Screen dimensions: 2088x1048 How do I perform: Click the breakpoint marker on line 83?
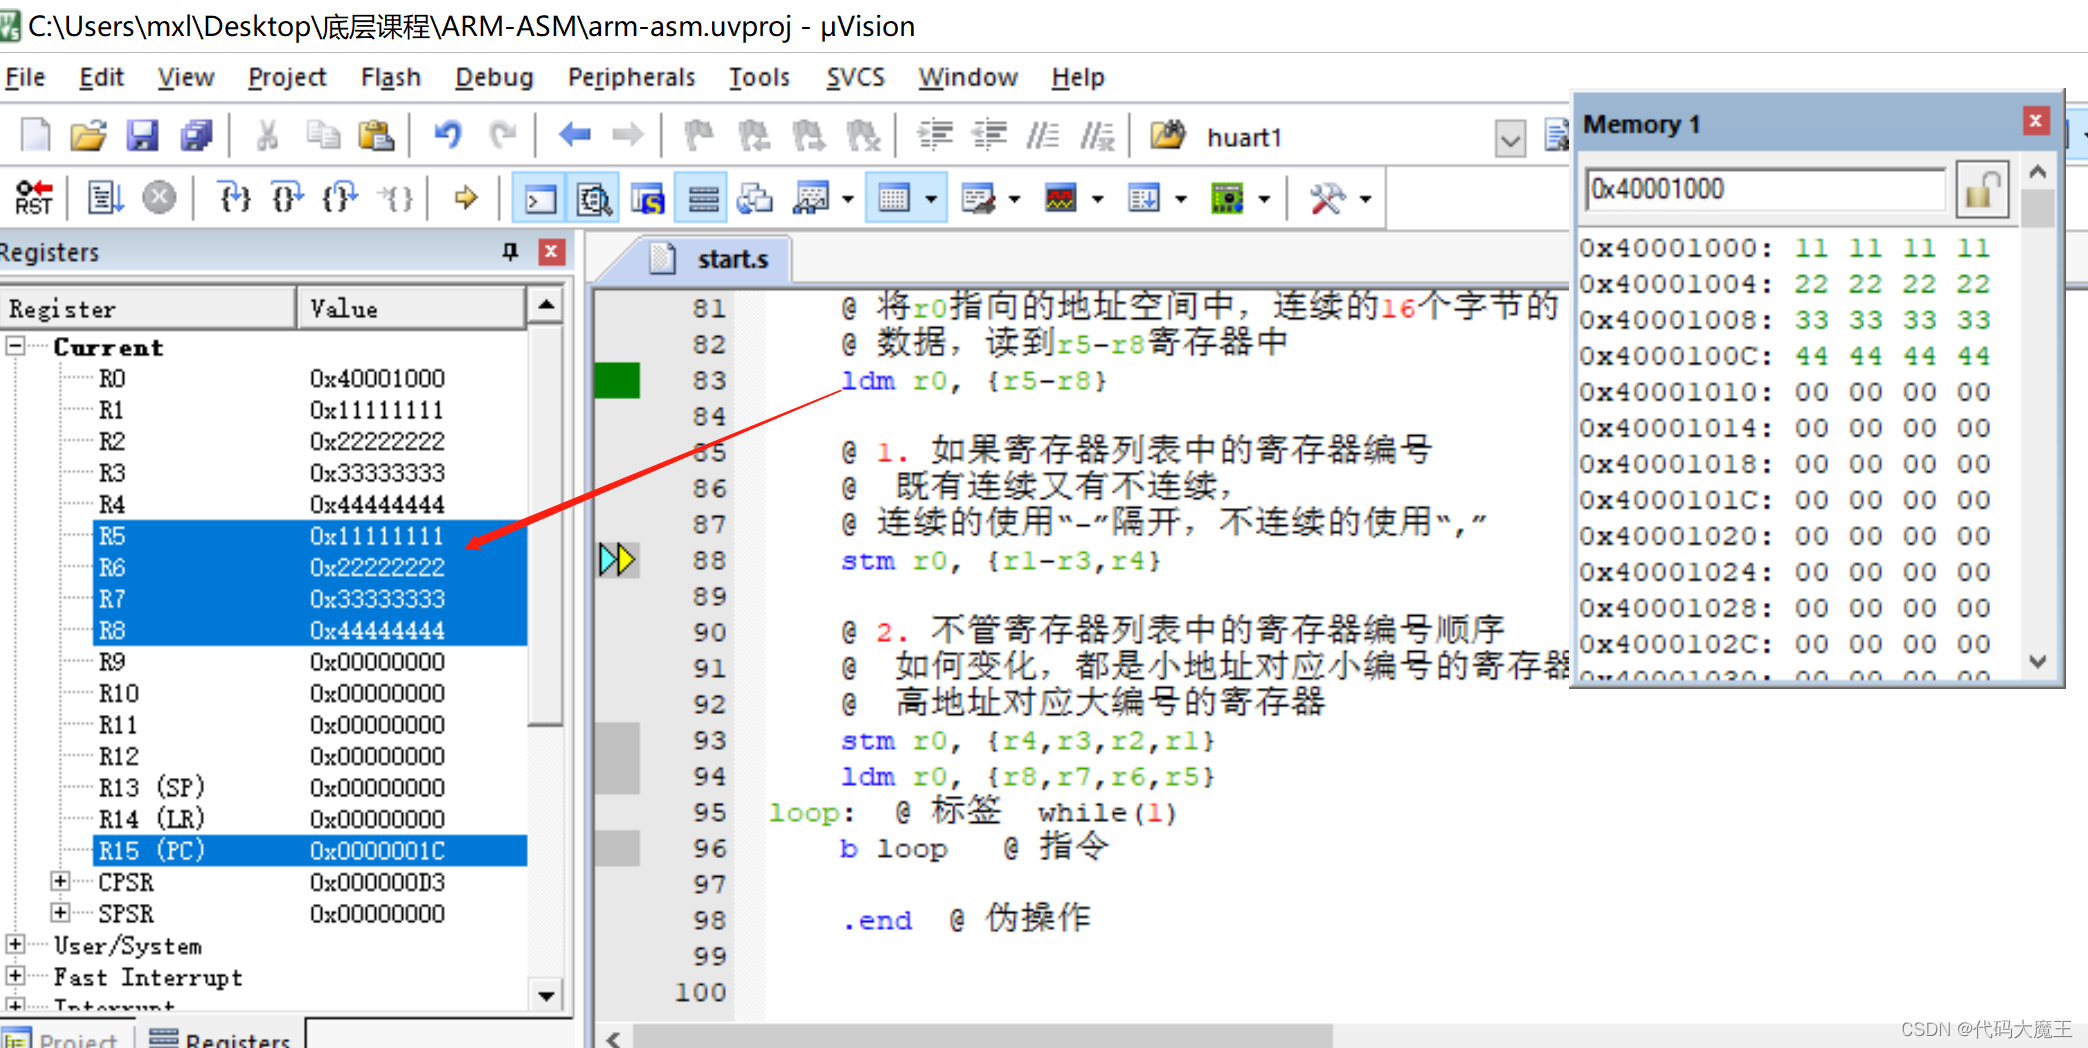(617, 381)
